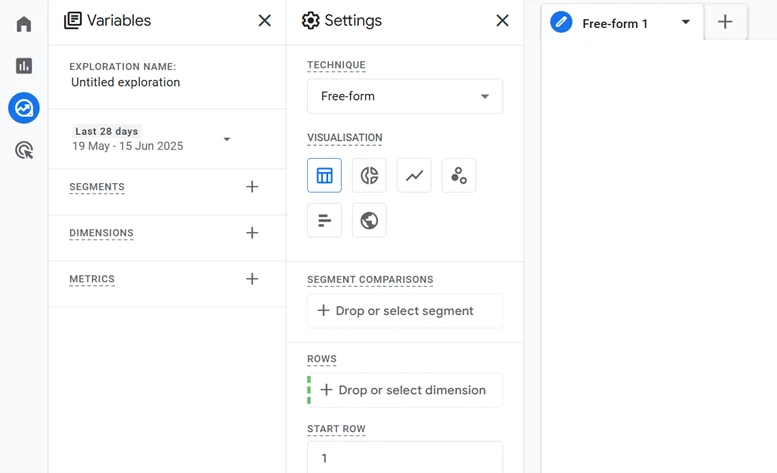
Task: Click the SEGMENTS label
Action: click(97, 187)
